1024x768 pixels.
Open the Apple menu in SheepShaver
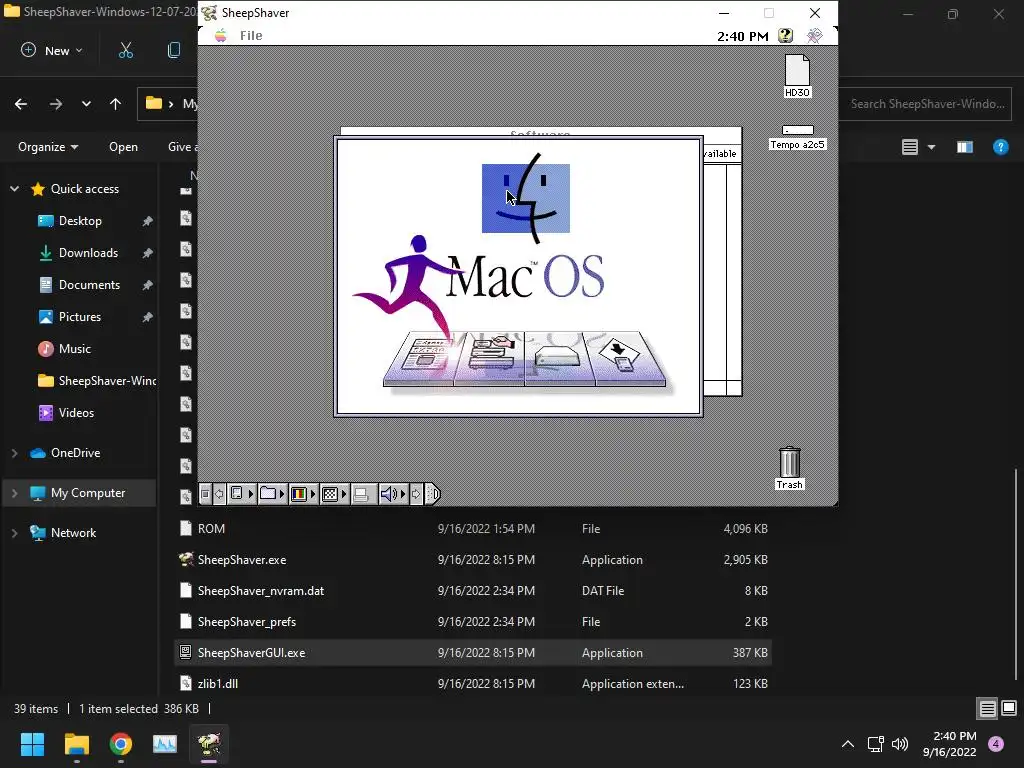click(221, 35)
